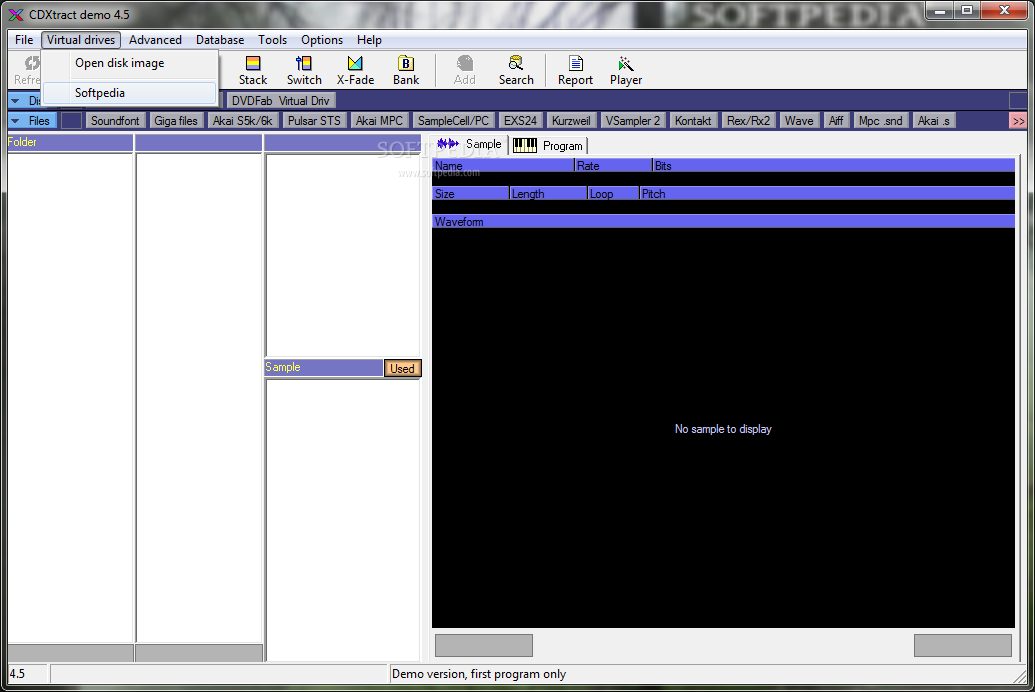This screenshot has height=692, width=1035.
Task: Close the CDXtract demo window
Action: coord(1004,11)
